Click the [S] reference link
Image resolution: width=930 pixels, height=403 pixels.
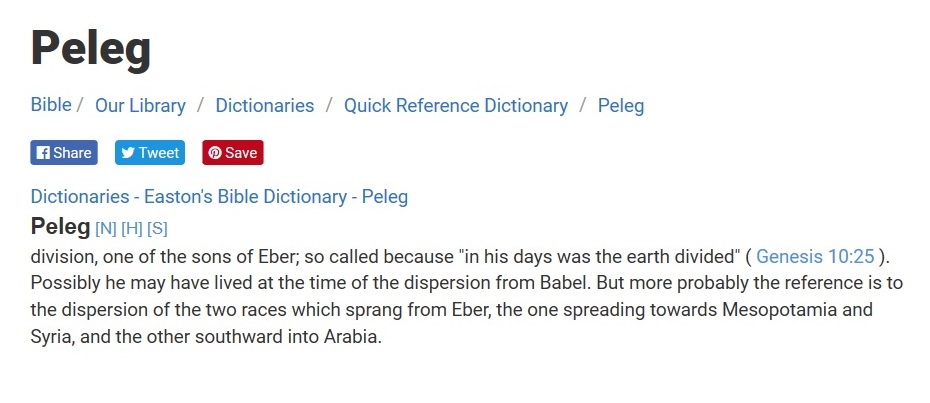157,228
